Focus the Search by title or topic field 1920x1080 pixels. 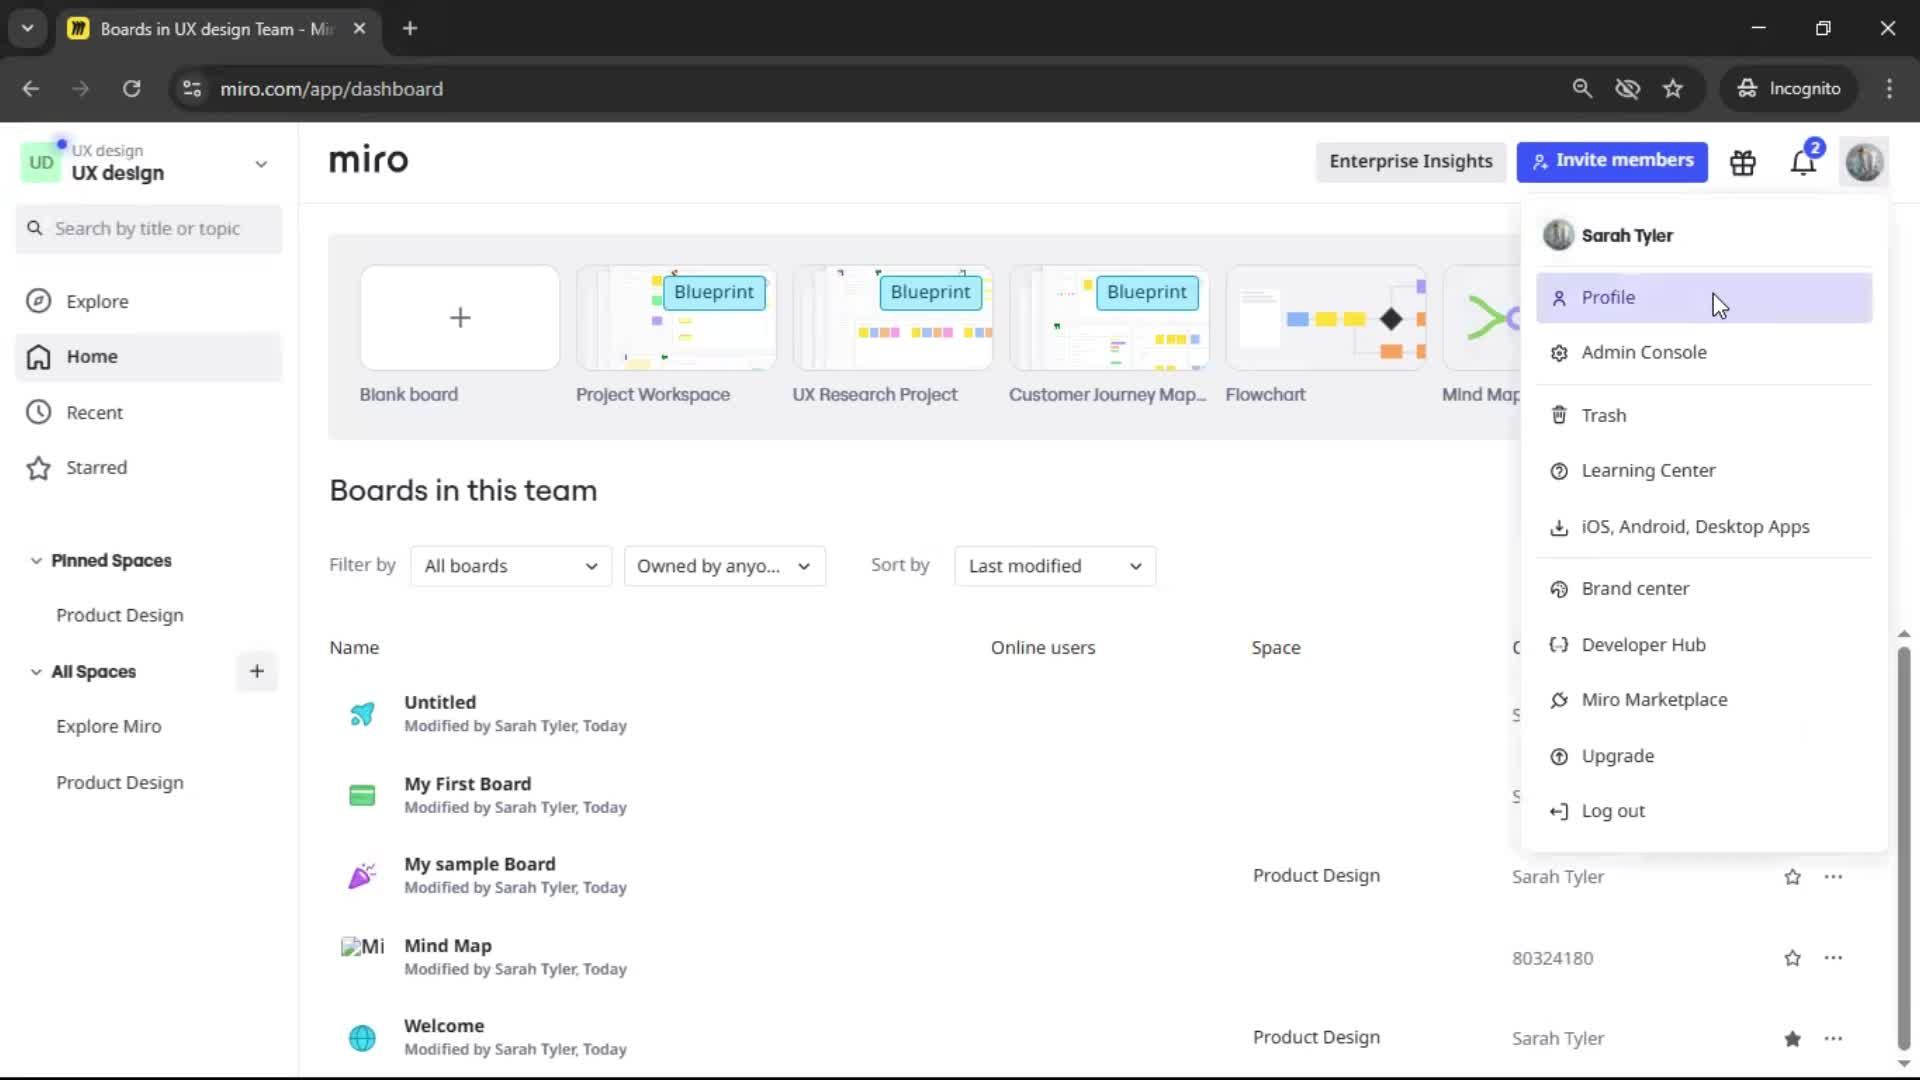[x=149, y=229]
